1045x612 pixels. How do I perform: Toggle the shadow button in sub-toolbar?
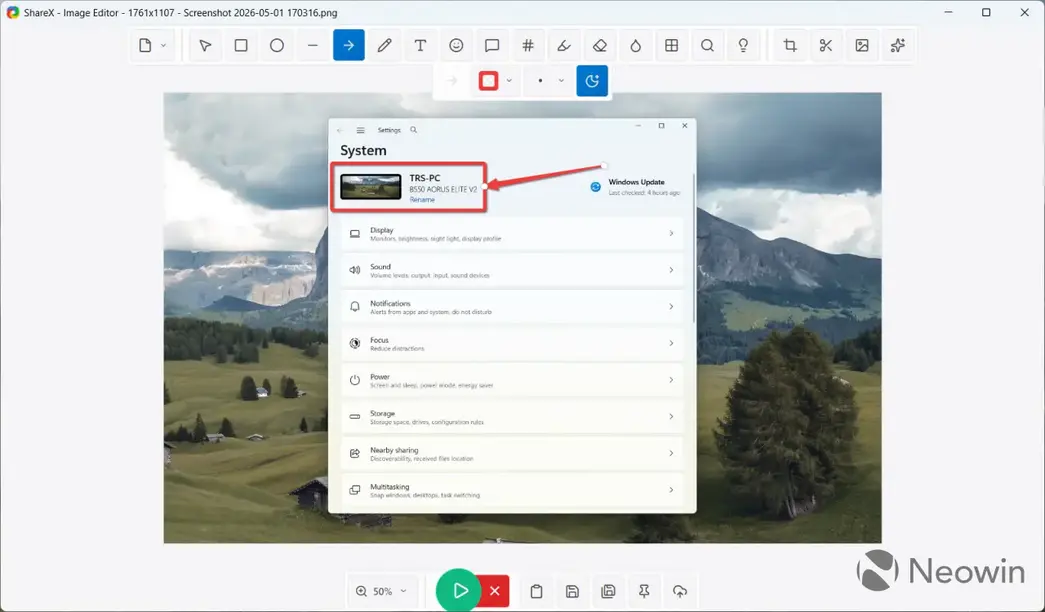[x=592, y=81]
